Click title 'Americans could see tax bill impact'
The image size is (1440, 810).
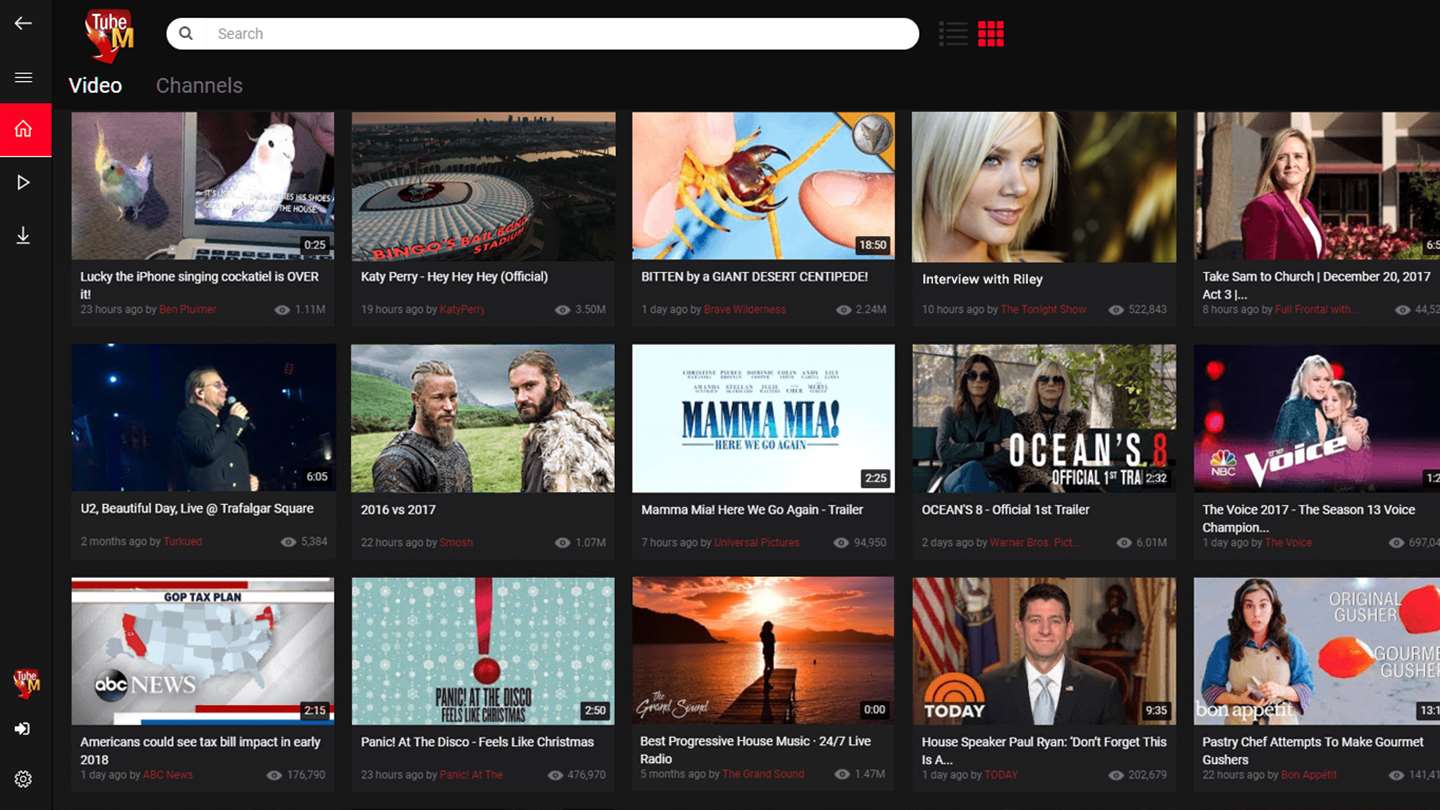(x=200, y=751)
